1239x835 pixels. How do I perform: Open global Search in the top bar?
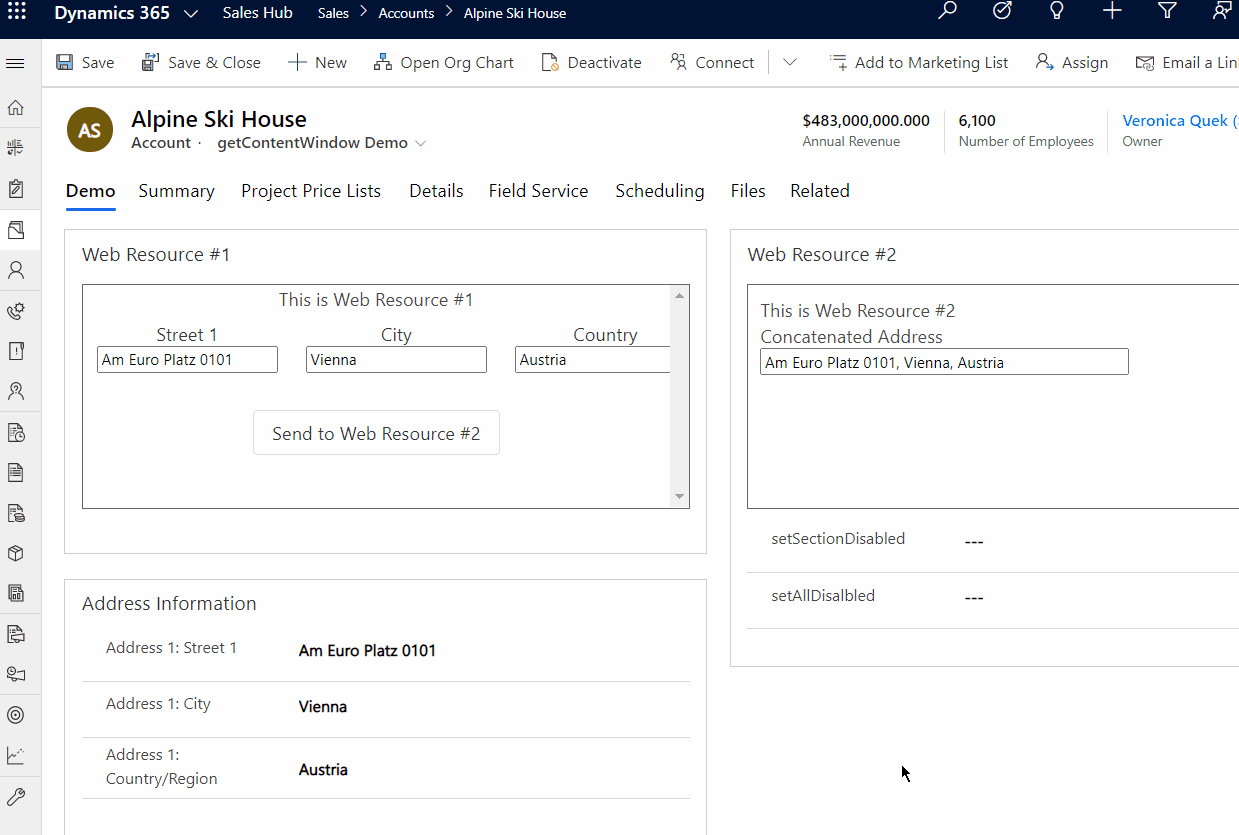click(x=946, y=12)
